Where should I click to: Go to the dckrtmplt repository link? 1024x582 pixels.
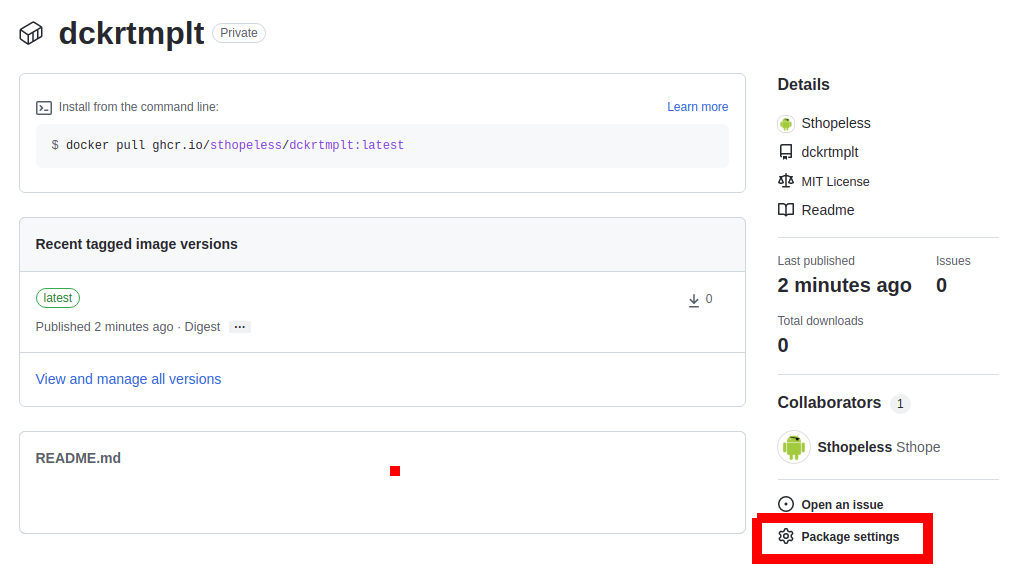coord(829,153)
